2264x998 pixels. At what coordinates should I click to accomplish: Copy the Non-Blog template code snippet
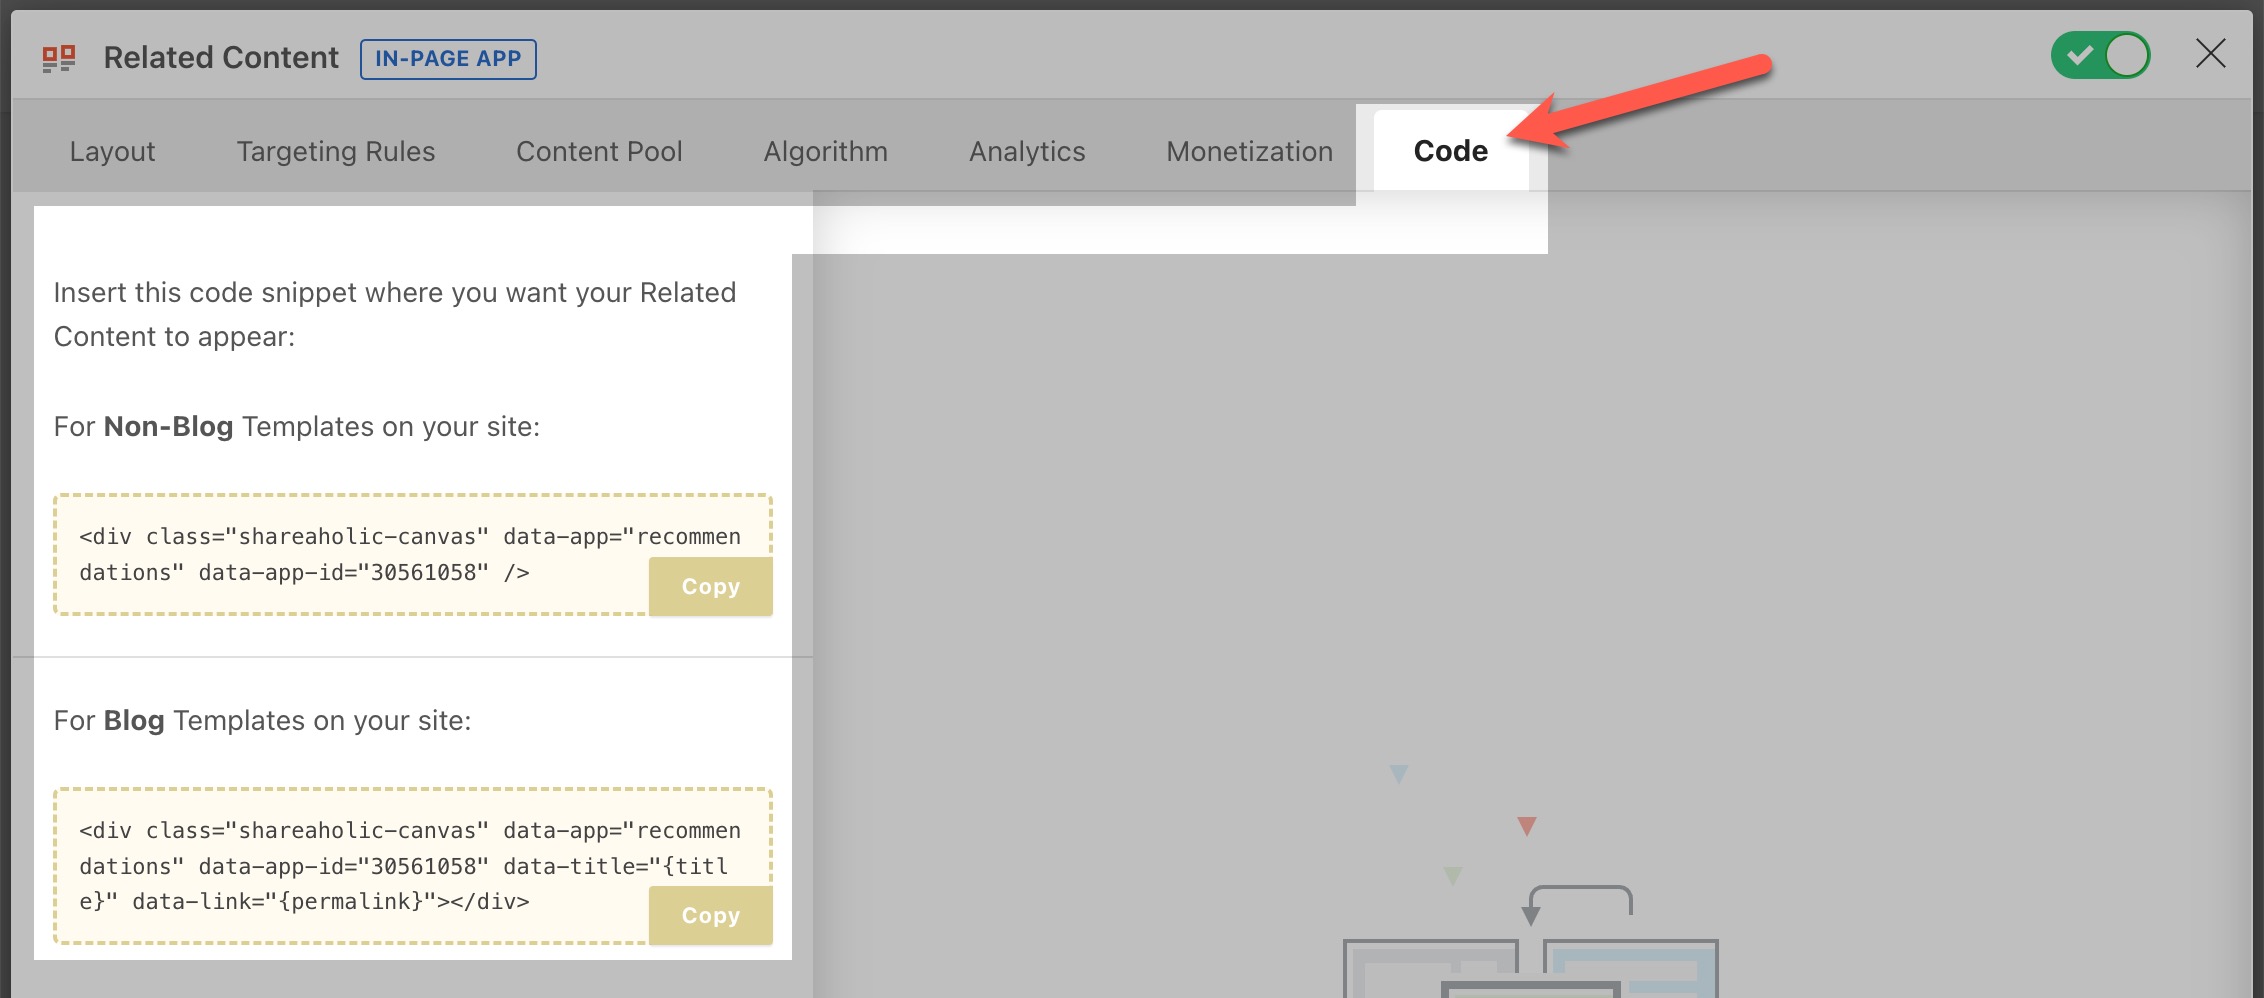[711, 586]
